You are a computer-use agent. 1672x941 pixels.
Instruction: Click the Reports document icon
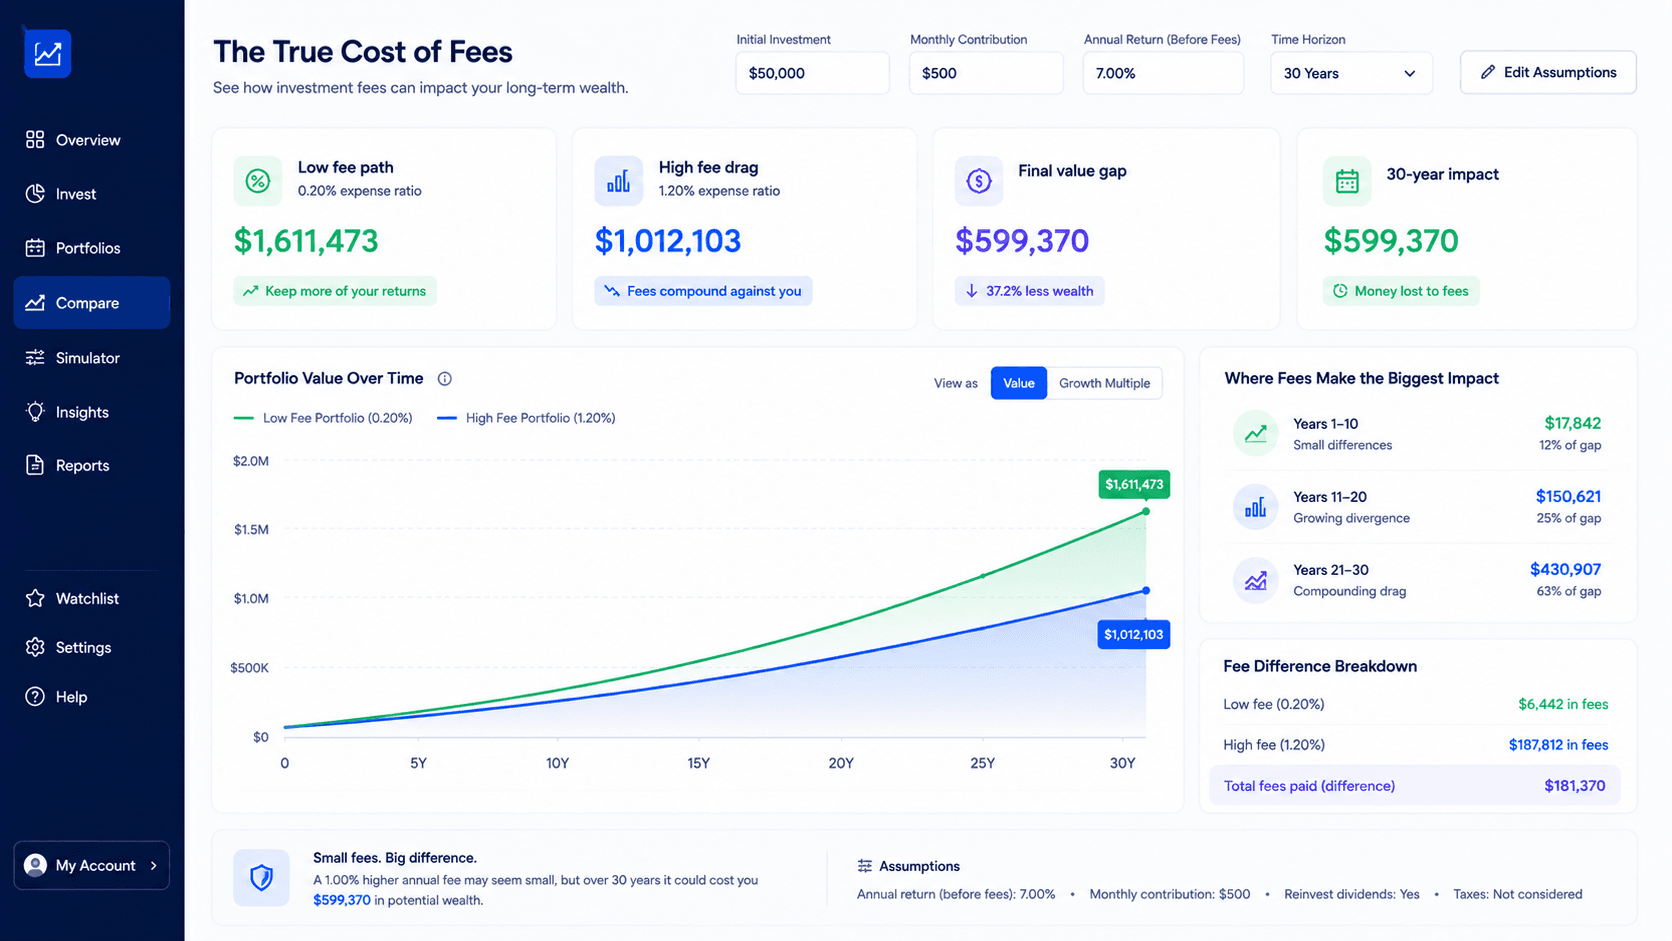(x=35, y=465)
